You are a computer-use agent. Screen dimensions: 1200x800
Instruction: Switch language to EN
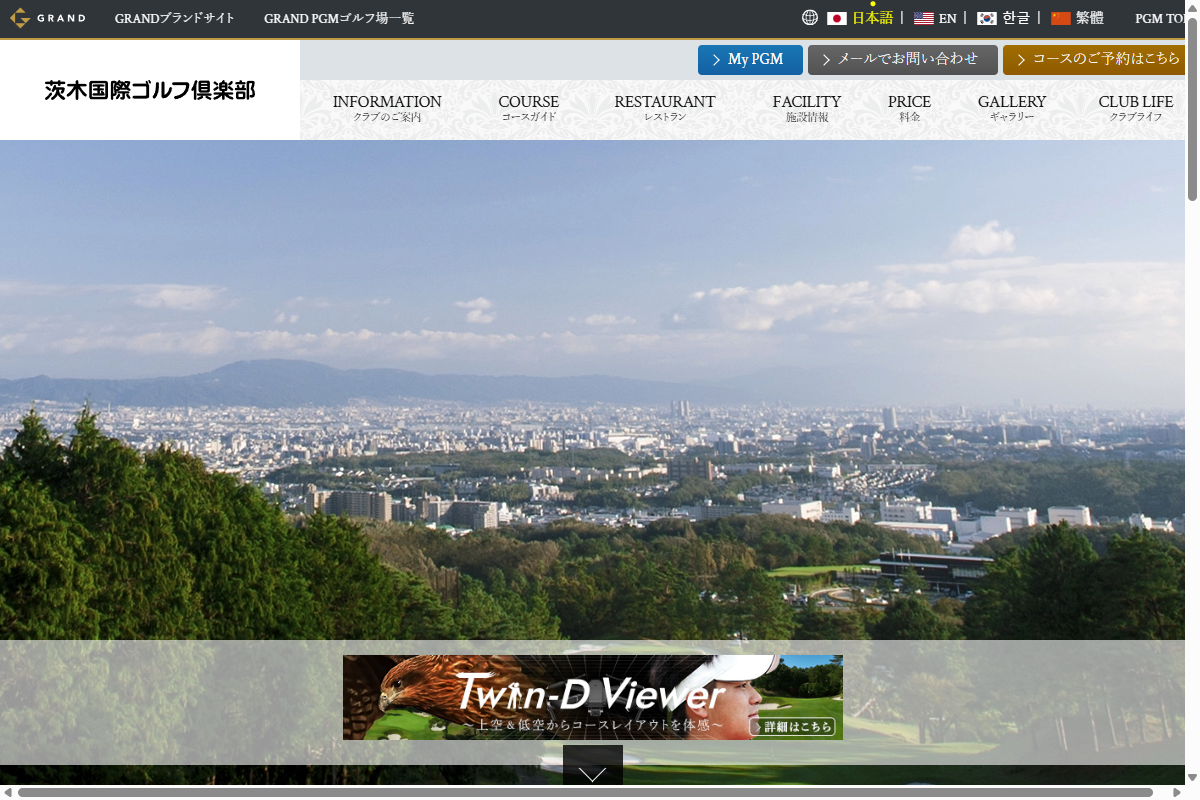pyautogui.click(x=947, y=18)
